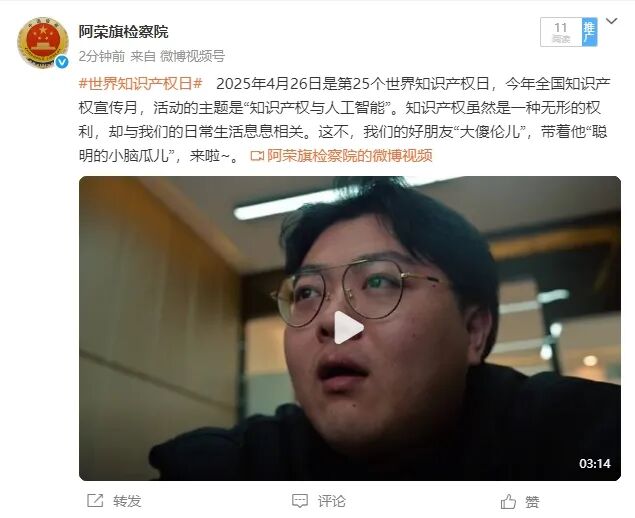Viewport: 635px width, 518px height.
Task: View the 11 阅读 read count
Action: click(x=561, y=32)
